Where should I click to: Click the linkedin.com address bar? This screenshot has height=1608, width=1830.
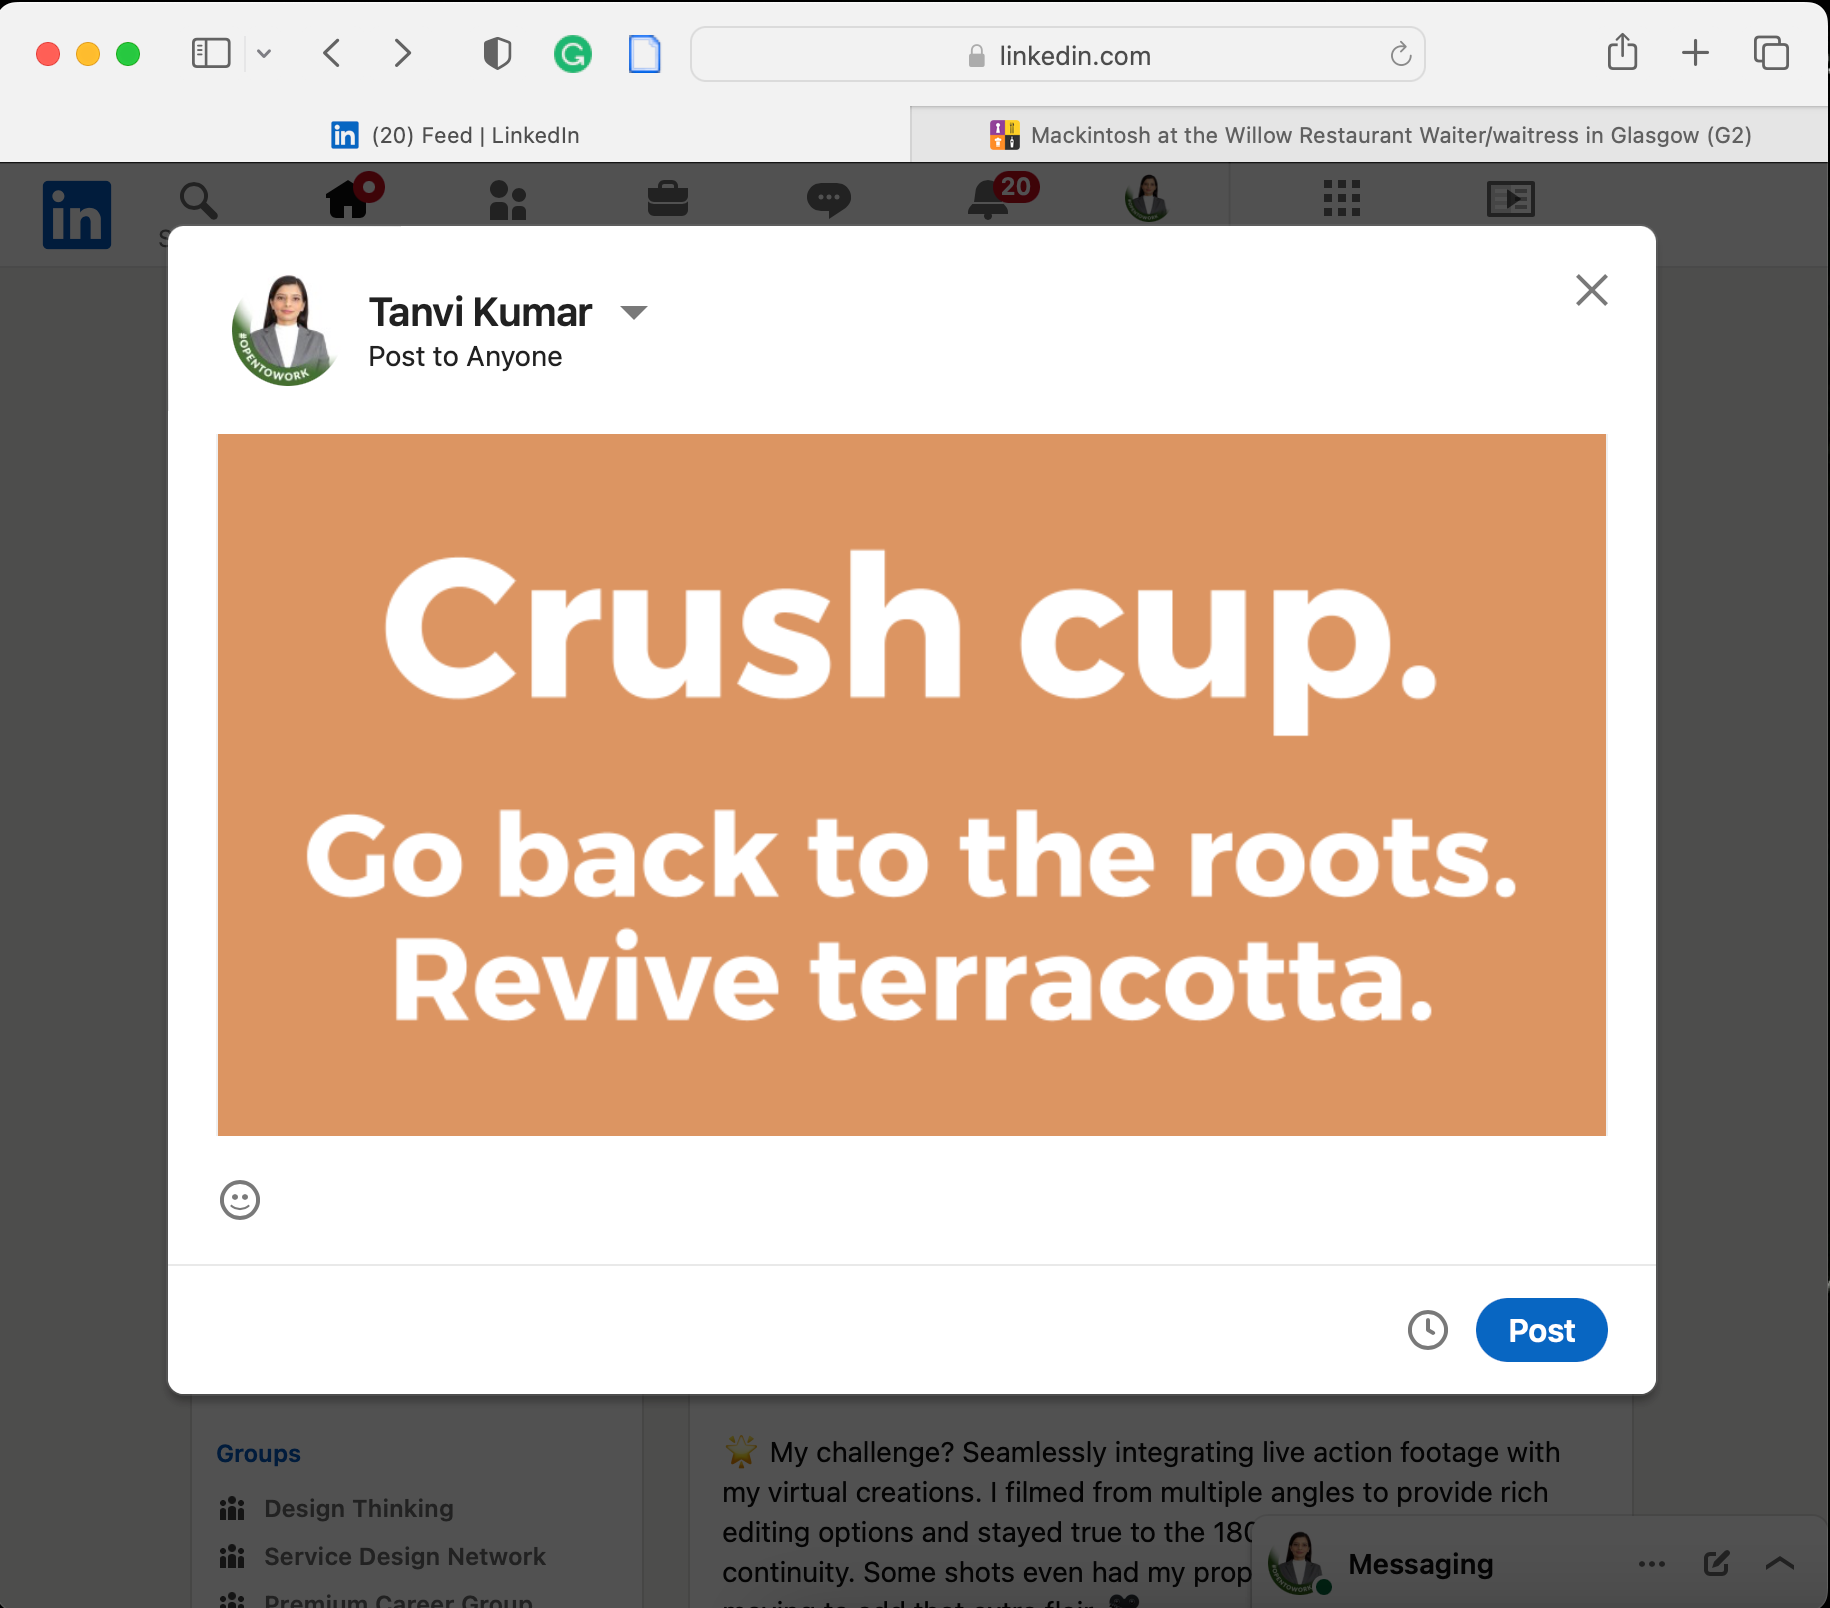click(x=1058, y=54)
